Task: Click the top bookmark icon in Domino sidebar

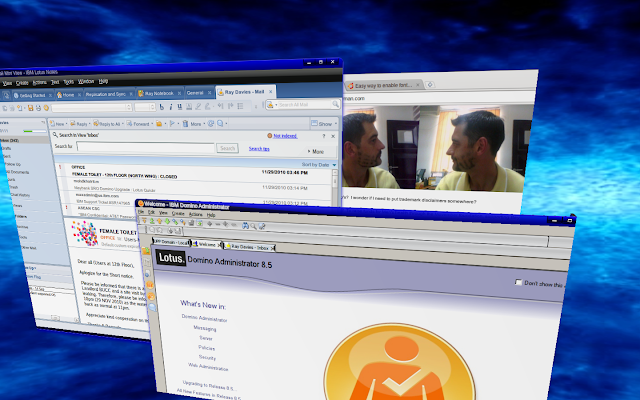Action: (x=146, y=251)
